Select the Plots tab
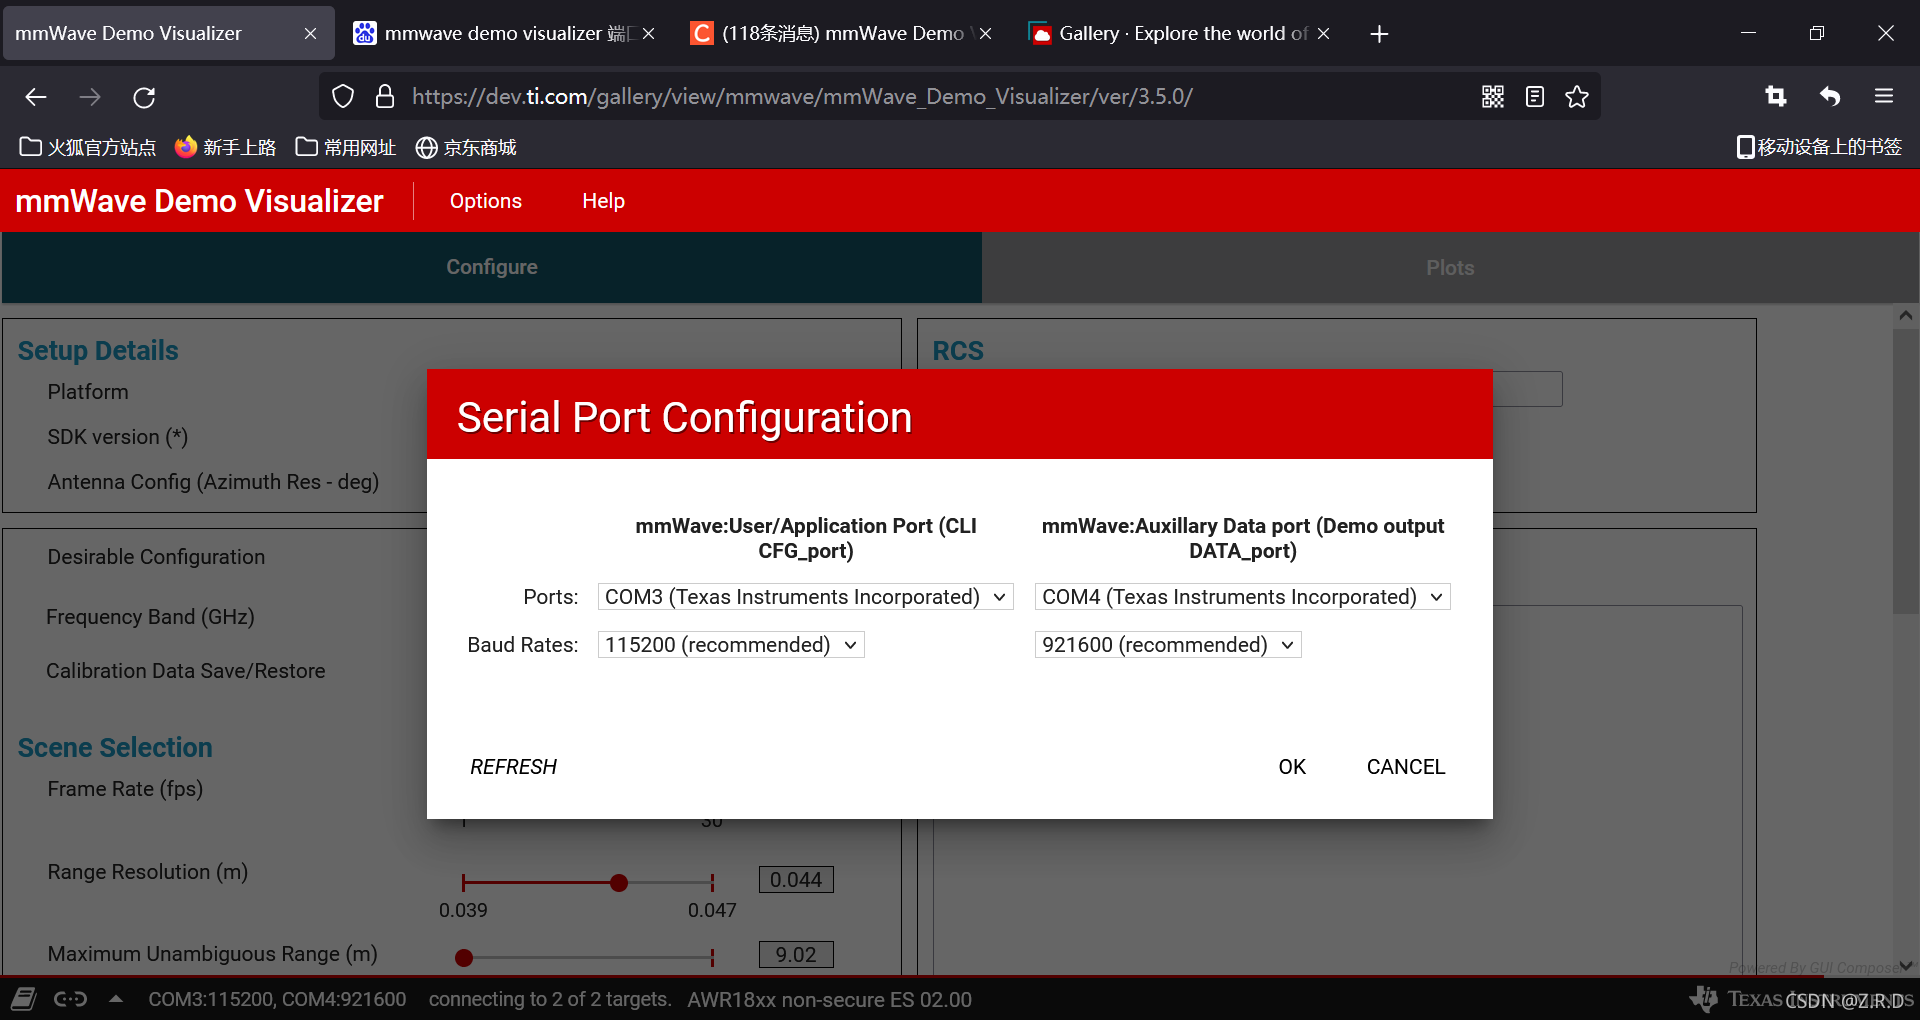Viewport: 1920px width, 1020px height. click(x=1450, y=268)
